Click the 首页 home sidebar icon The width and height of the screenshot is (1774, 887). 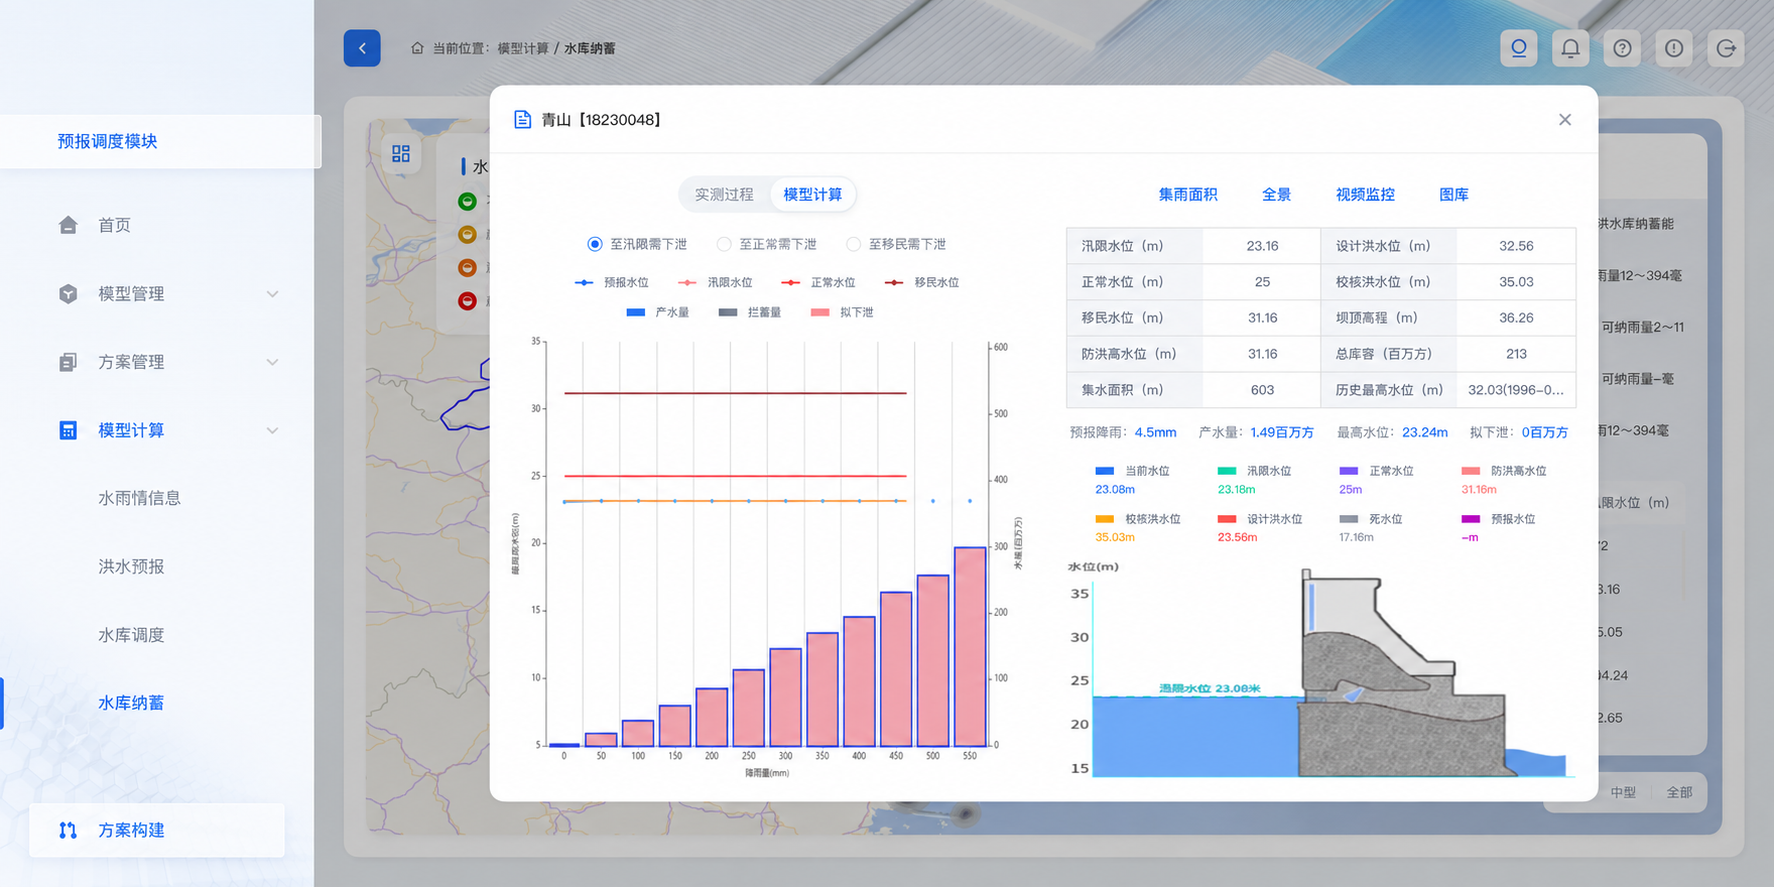tap(68, 225)
